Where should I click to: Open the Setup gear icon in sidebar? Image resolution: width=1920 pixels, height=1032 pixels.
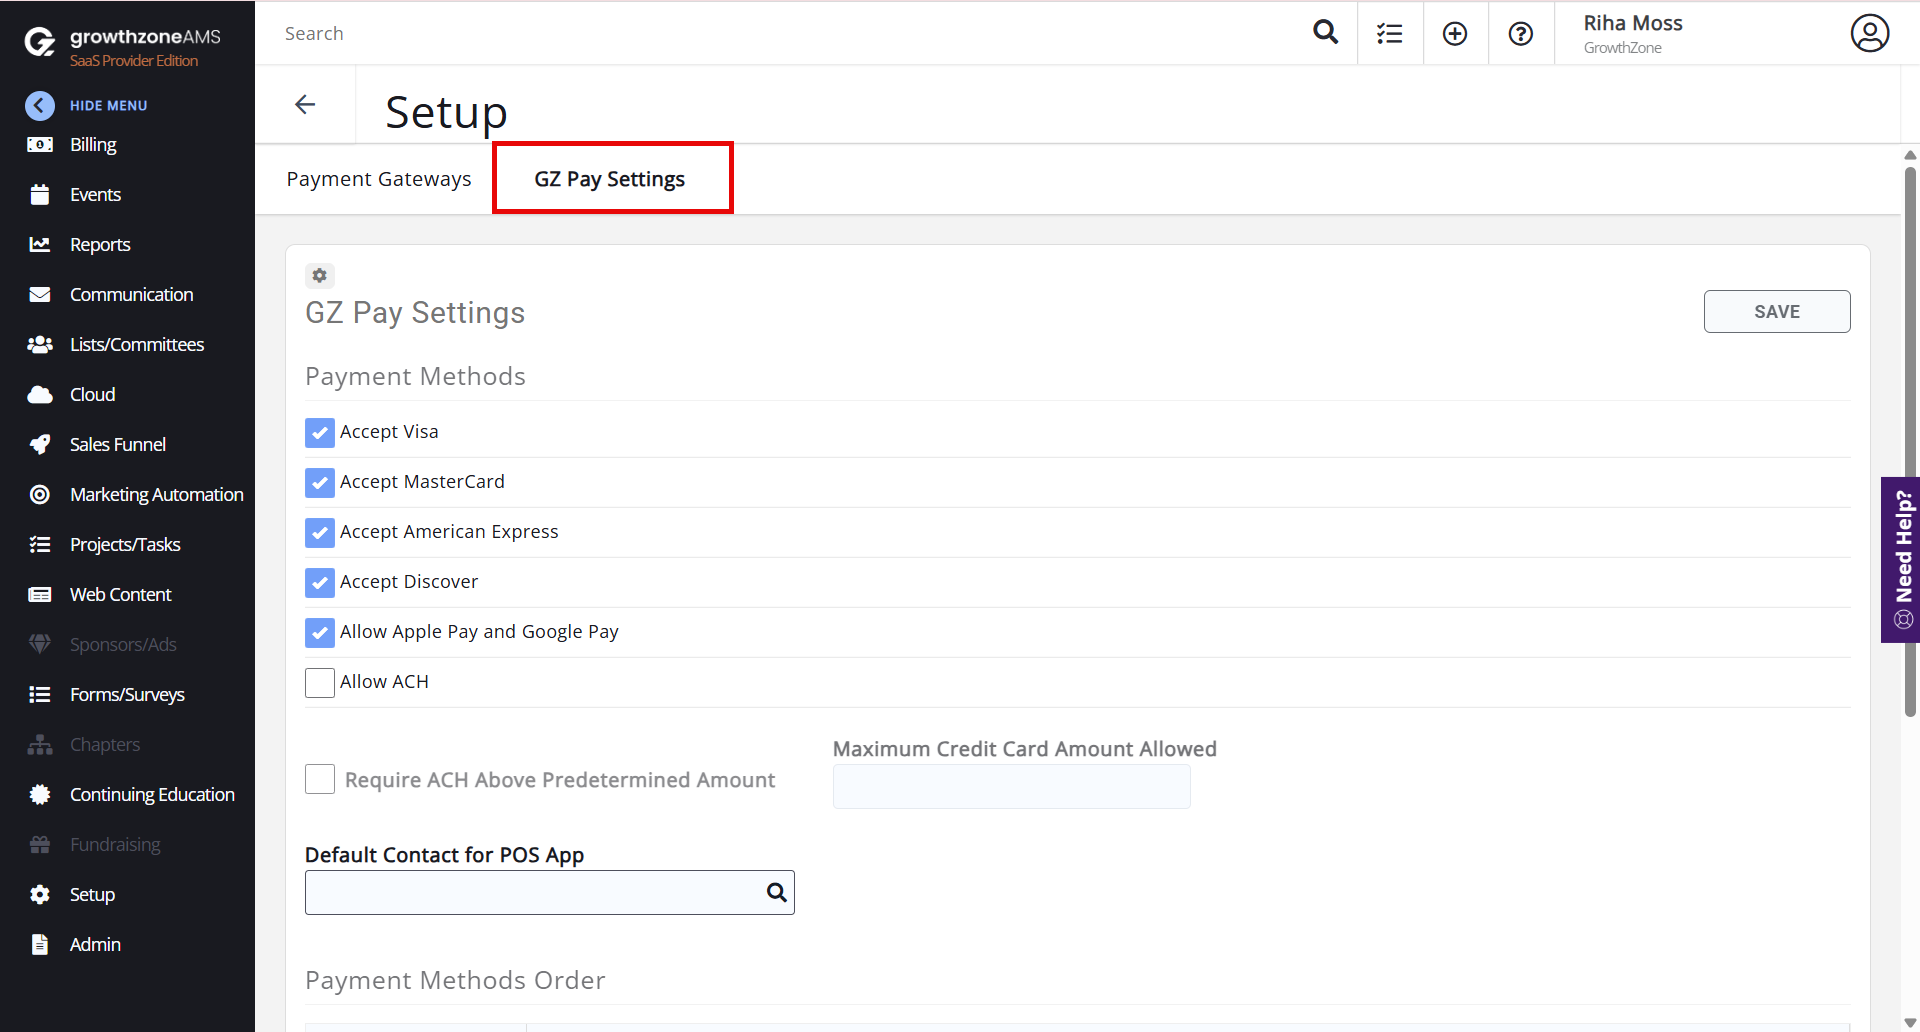40,895
